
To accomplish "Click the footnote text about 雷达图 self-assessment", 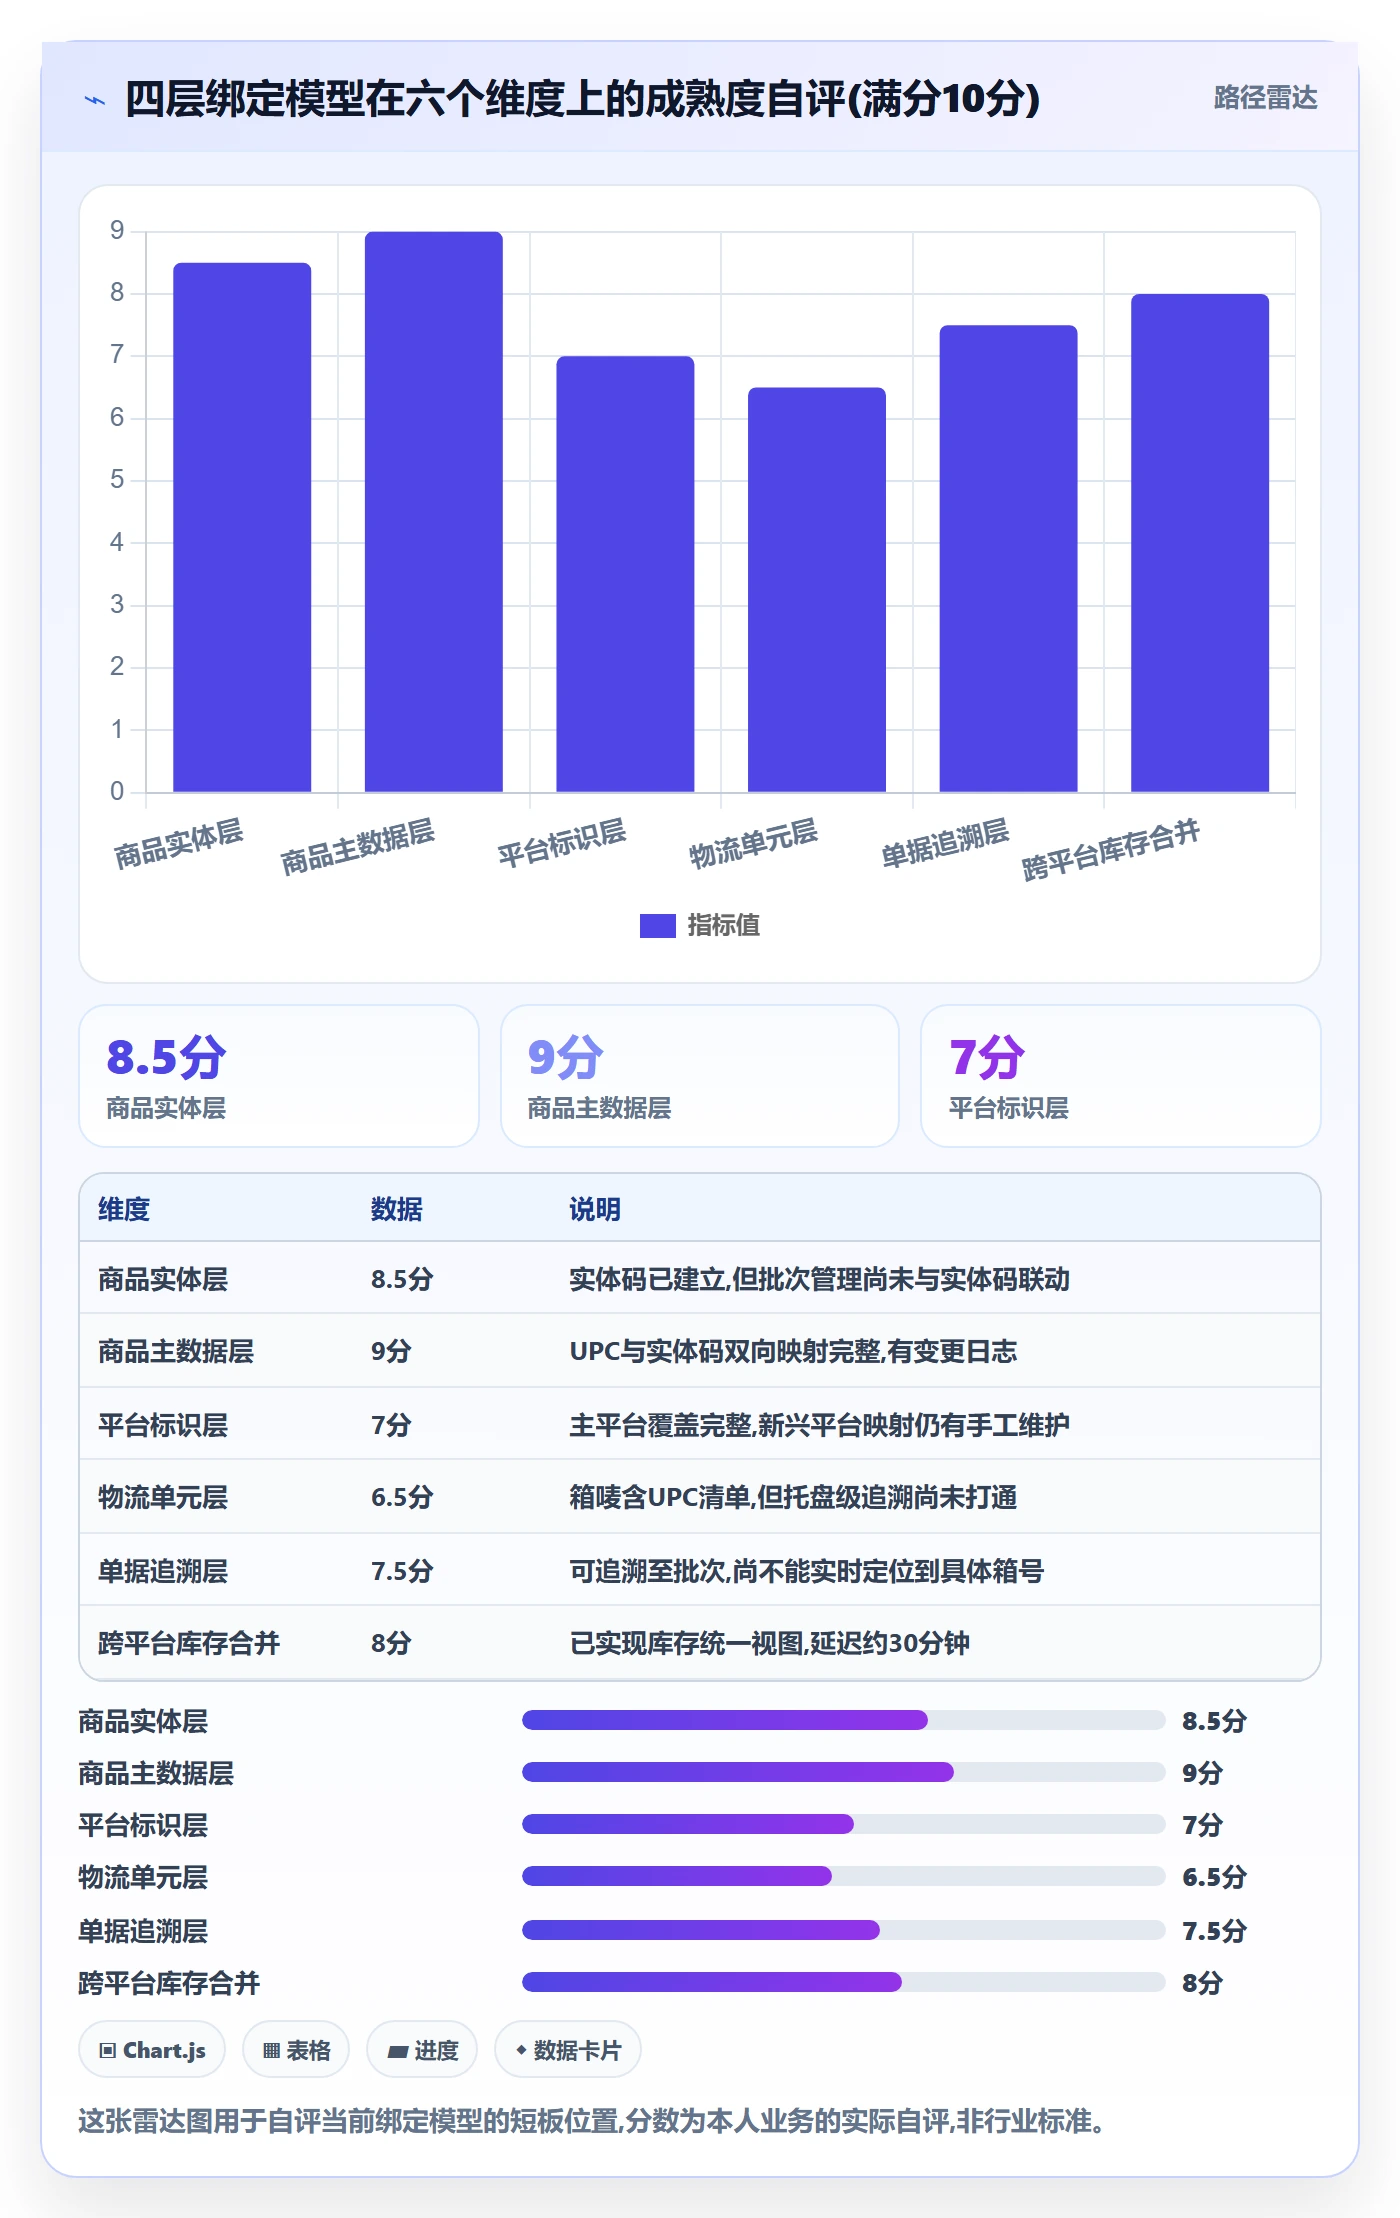I will (591, 2121).
